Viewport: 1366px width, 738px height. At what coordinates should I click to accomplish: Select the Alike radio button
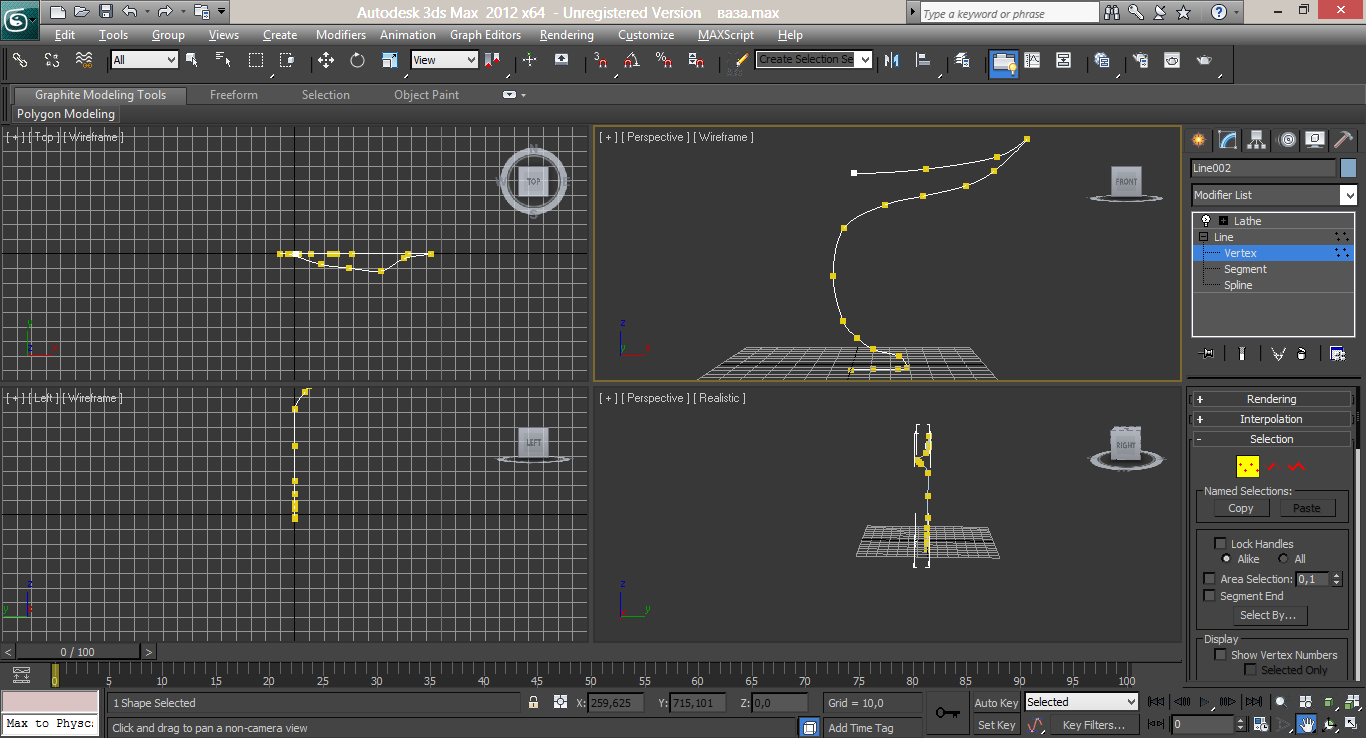[1226, 559]
